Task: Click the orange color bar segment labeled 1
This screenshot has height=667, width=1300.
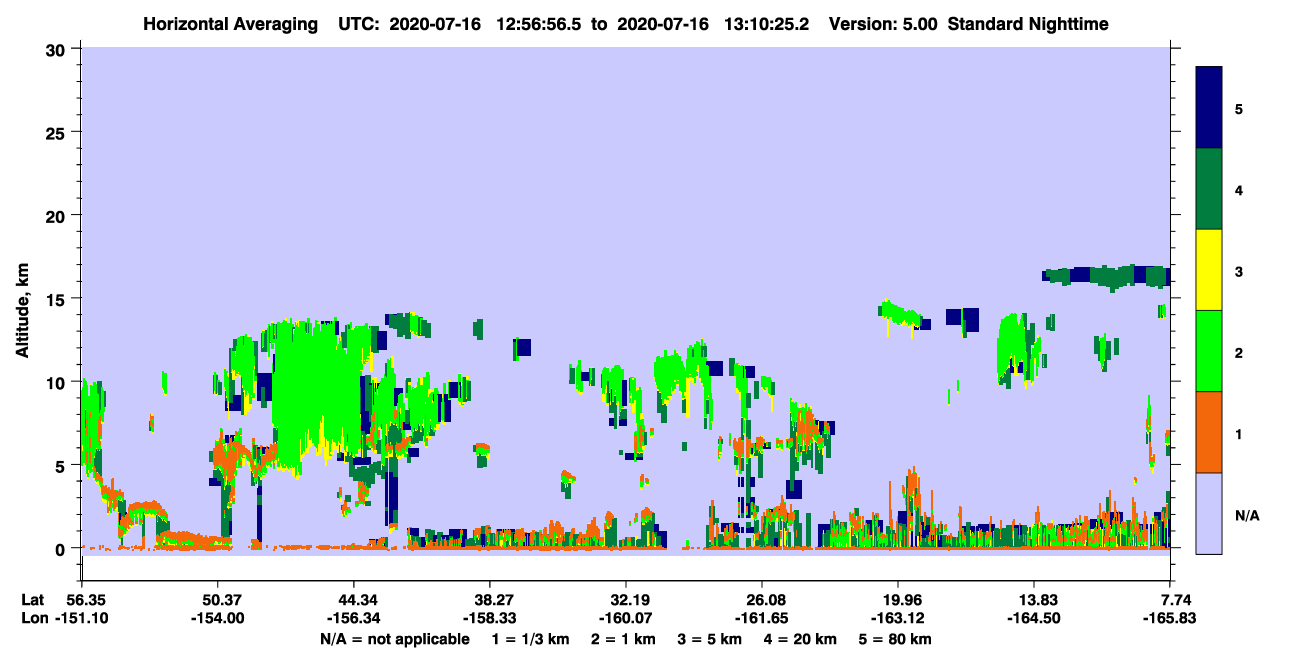Action: point(1209,432)
